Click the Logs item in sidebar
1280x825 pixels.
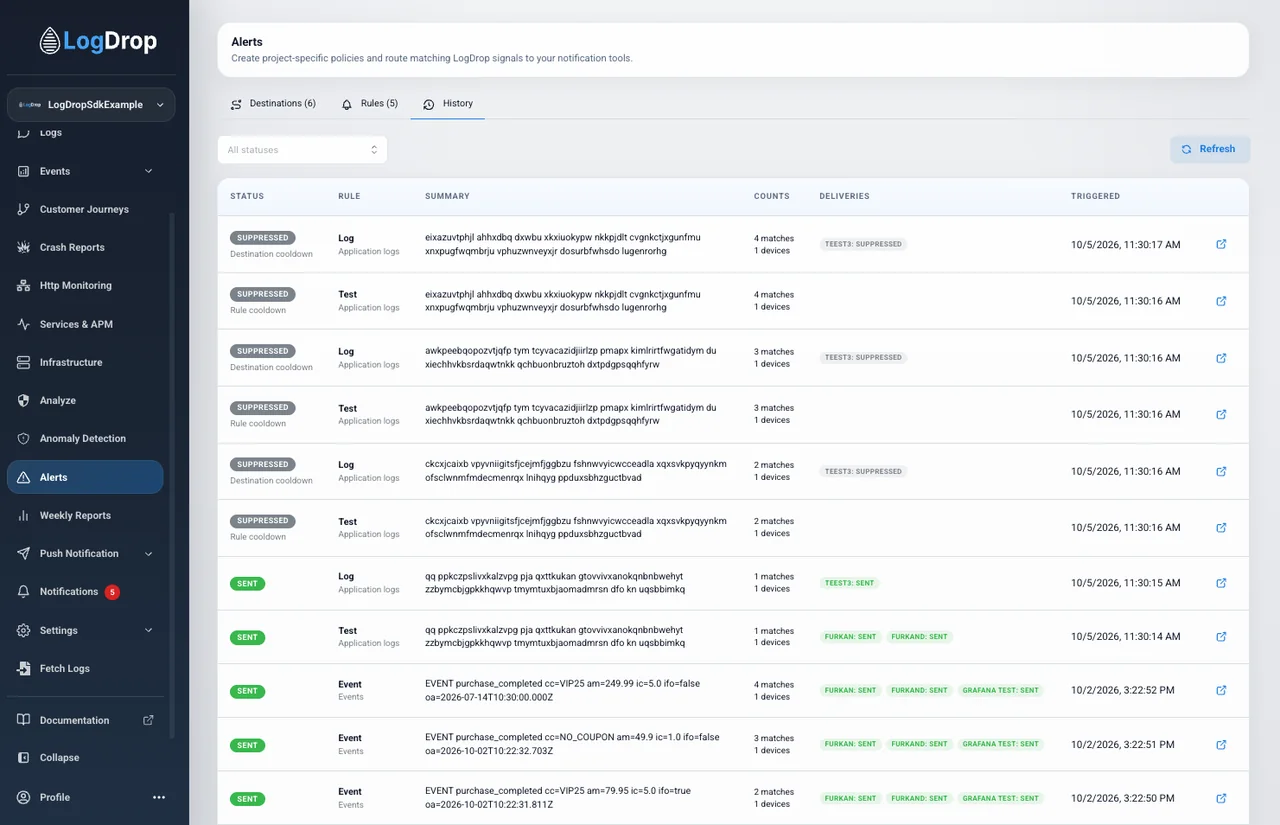point(50,132)
